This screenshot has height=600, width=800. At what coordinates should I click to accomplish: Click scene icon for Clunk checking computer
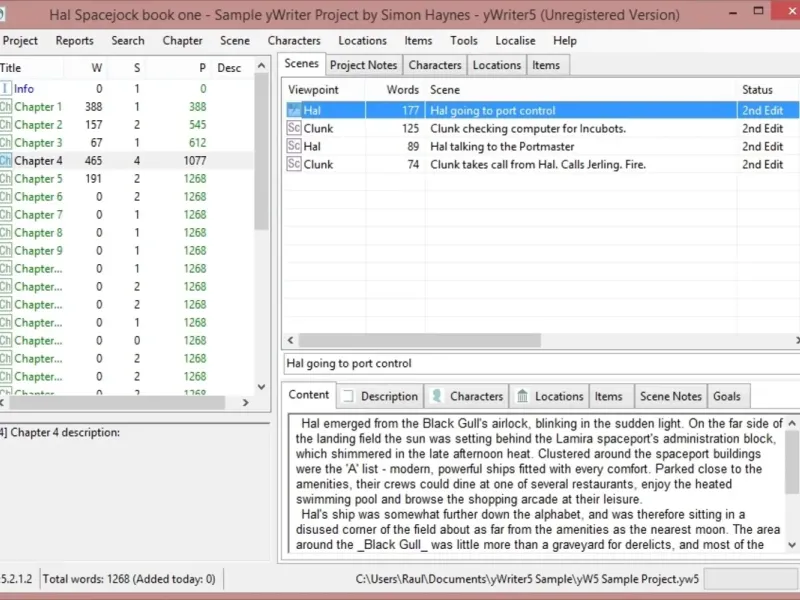[x=294, y=128]
